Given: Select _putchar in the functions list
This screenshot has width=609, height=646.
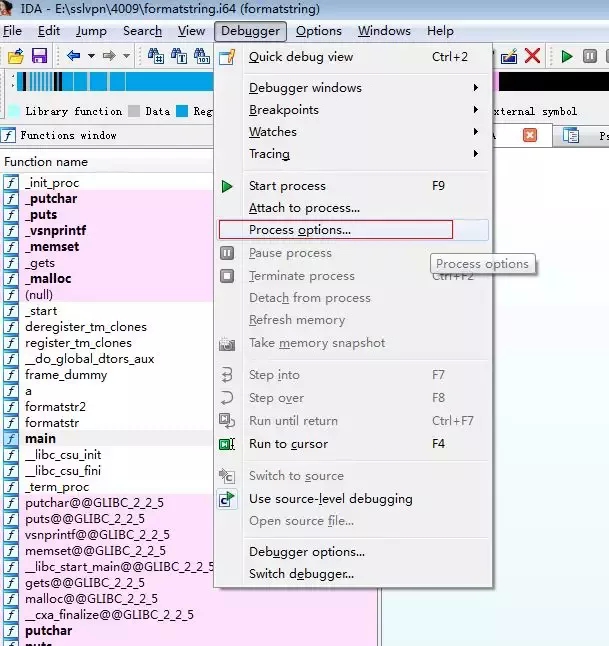Looking at the screenshot, I should pos(51,199).
